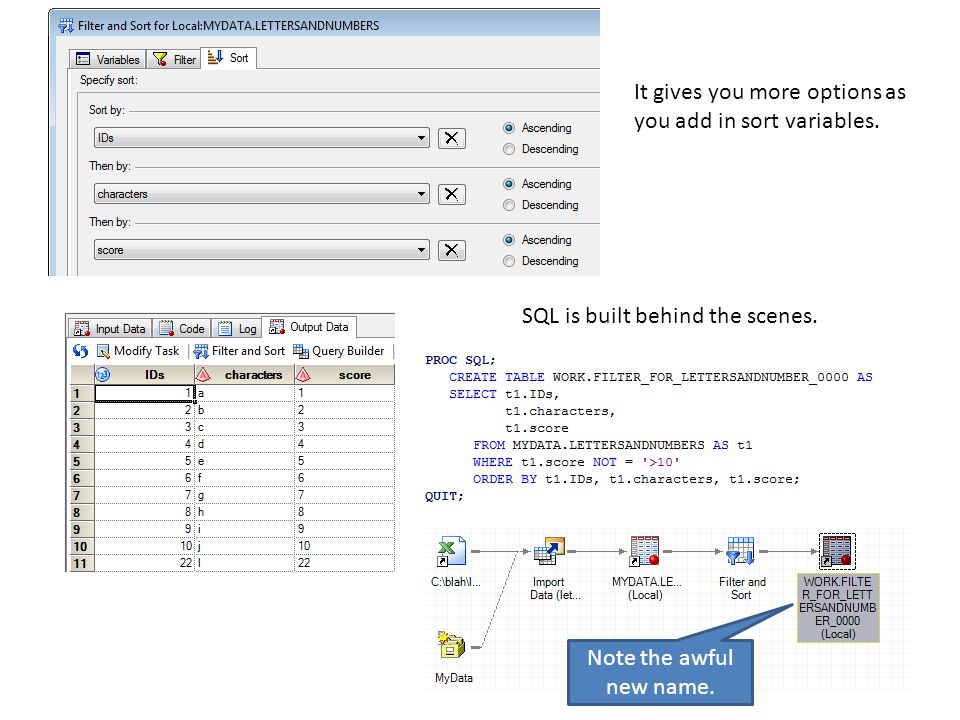Screen dimensions: 960x720
Task: Select Ascending for characters sort
Action: pos(509,184)
